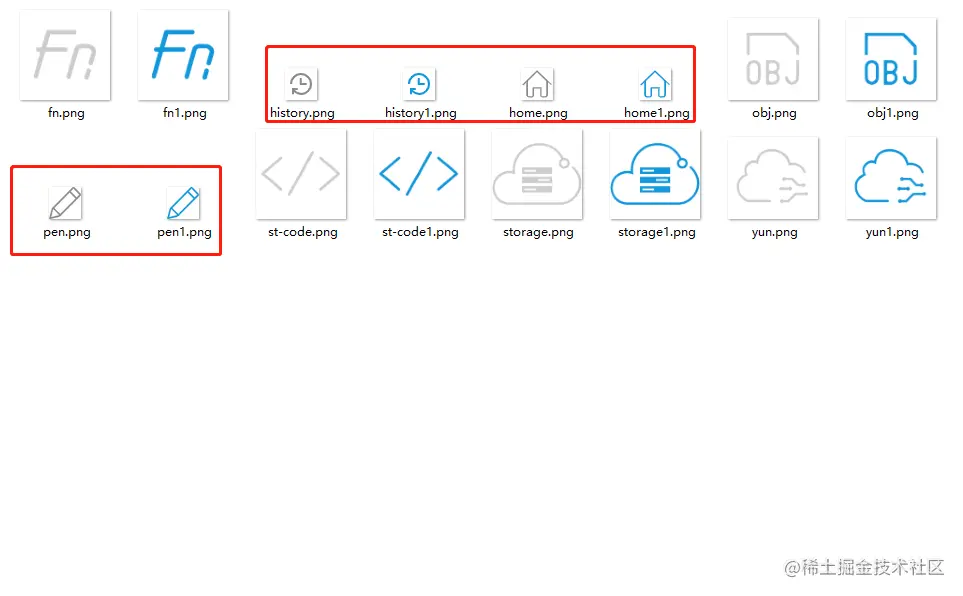Click the st-code1.png file name

click(420, 232)
